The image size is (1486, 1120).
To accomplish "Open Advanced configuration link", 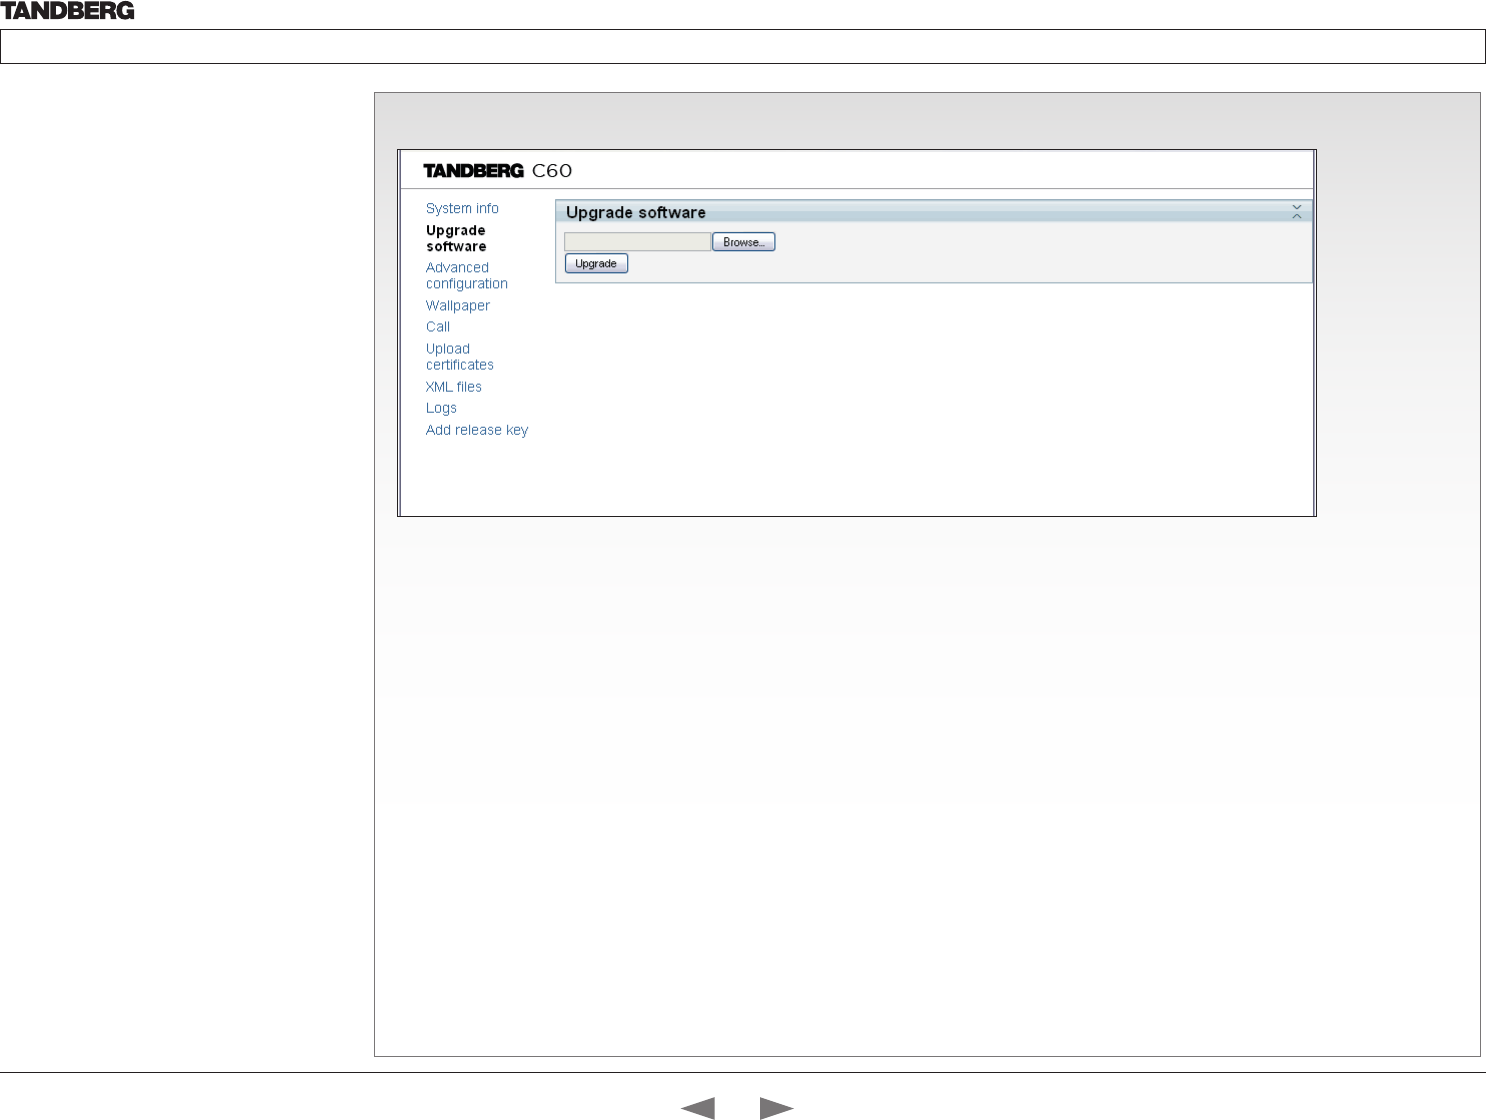I will tap(467, 275).
